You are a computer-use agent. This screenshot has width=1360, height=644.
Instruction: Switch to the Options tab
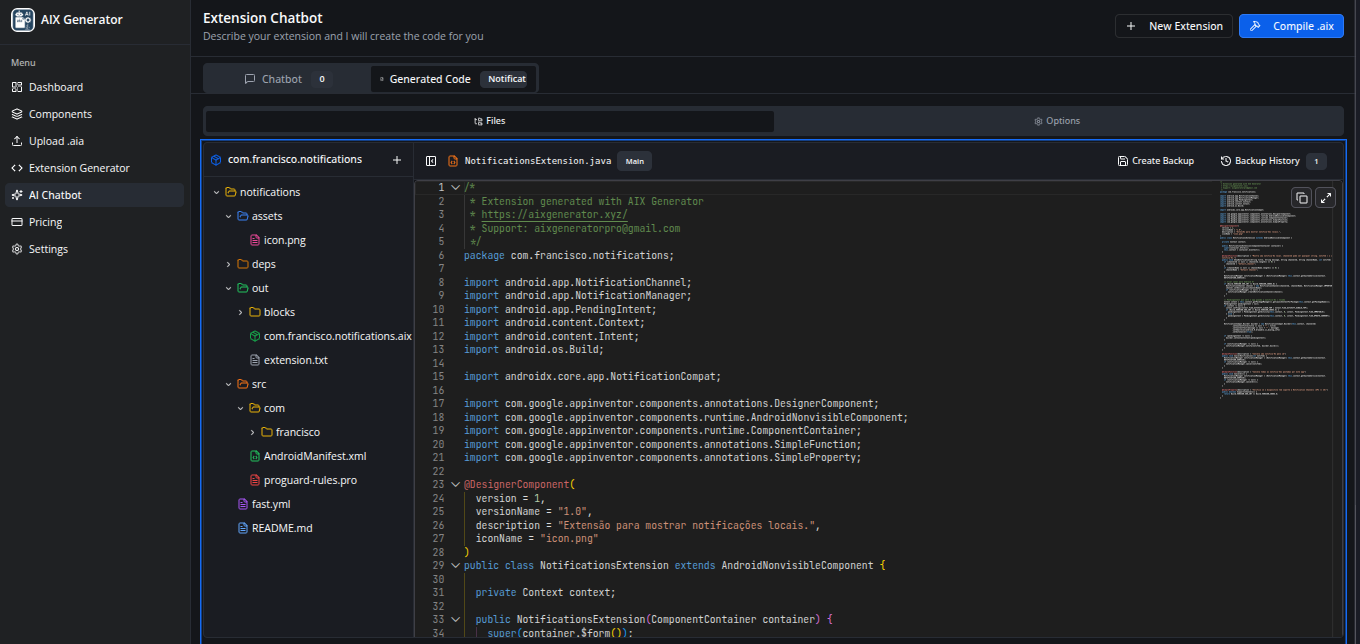coord(1057,121)
